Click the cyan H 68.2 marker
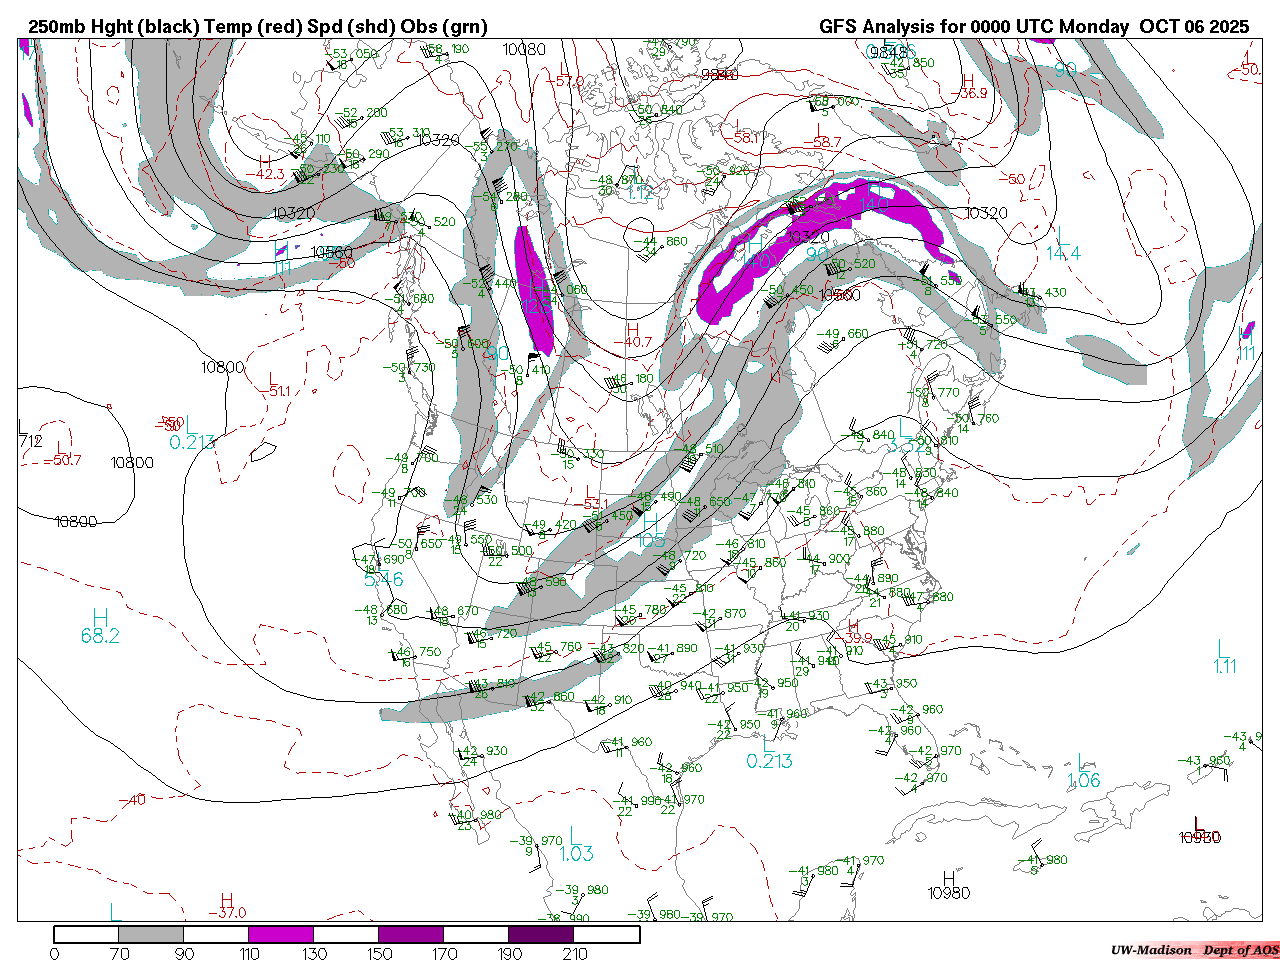This screenshot has width=1280, height=960. [100, 627]
